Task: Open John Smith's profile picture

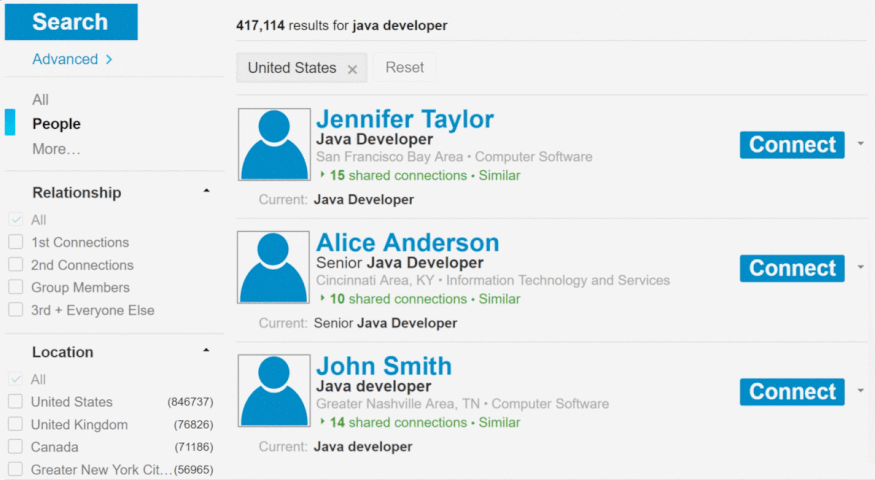Action: [x=274, y=391]
